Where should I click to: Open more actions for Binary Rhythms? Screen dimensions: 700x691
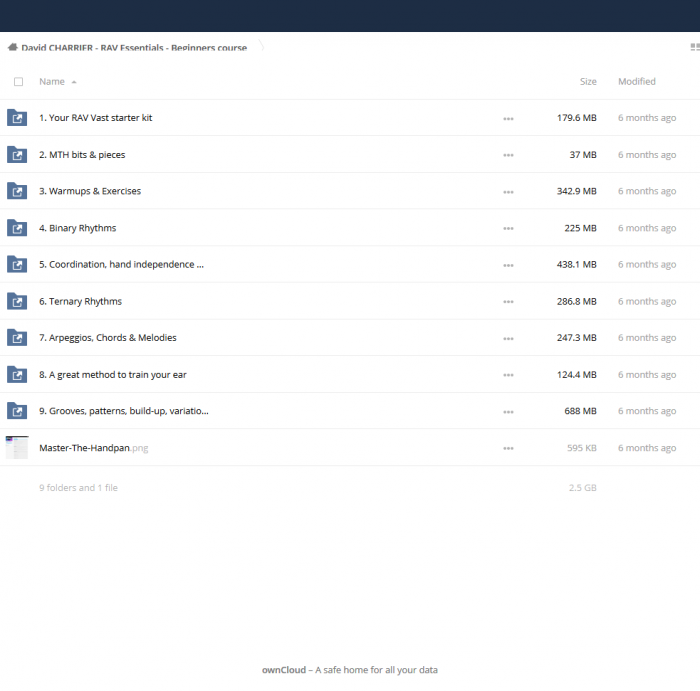(x=508, y=229)
